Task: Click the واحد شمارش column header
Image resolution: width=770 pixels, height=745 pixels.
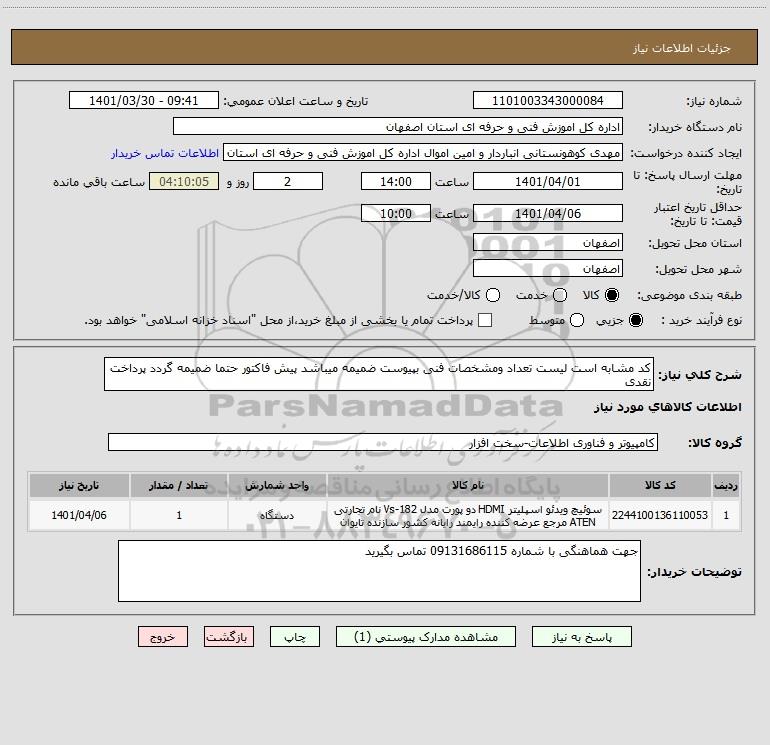Action: 277,485
